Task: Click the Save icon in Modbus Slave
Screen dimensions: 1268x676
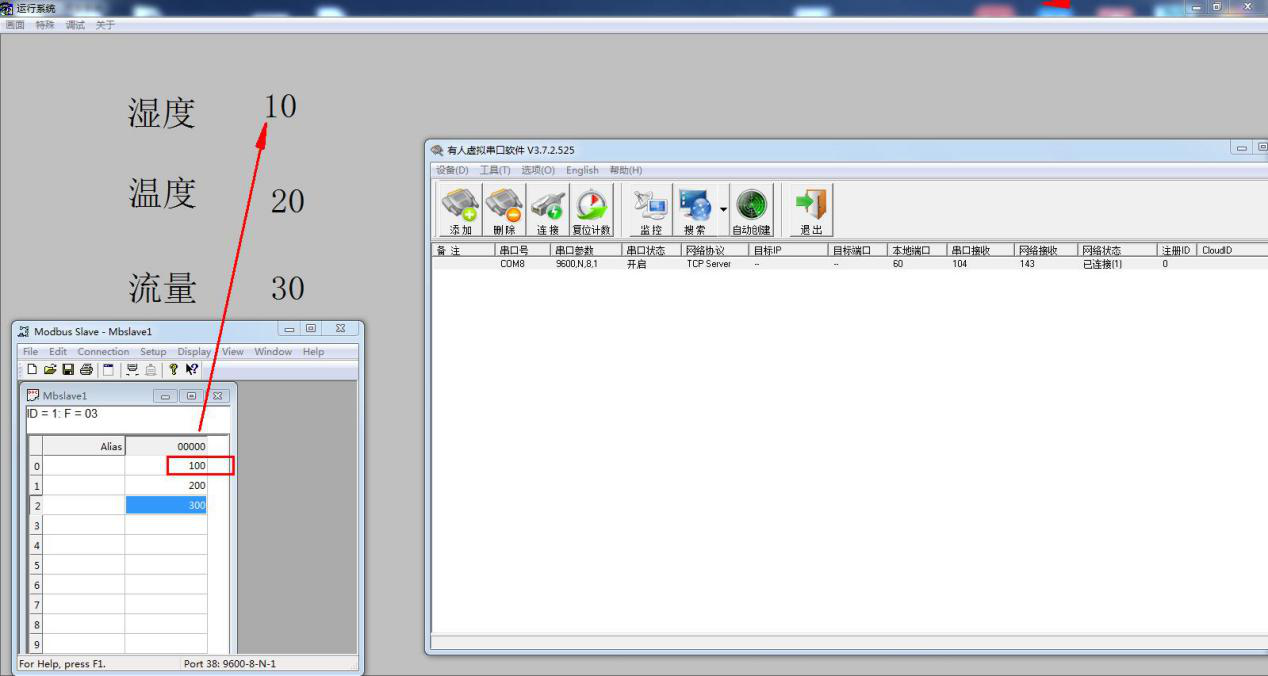Action: 68,370
